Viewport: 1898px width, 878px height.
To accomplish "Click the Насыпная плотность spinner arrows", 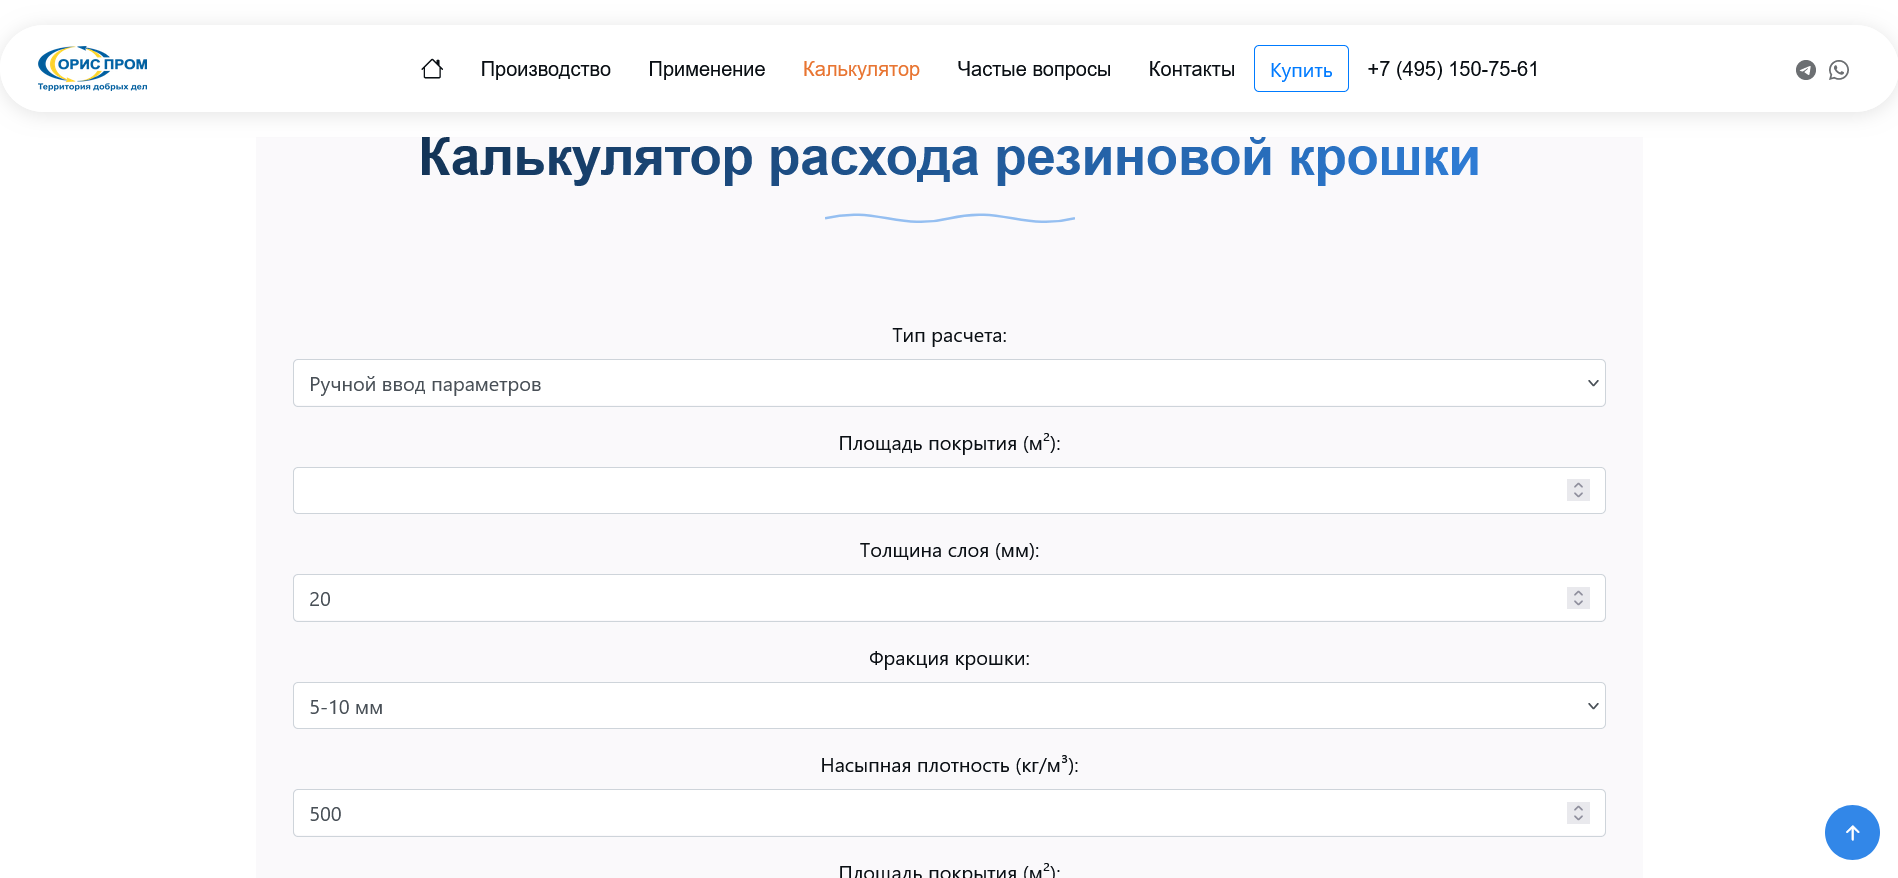I will [x=1578, y=813].
